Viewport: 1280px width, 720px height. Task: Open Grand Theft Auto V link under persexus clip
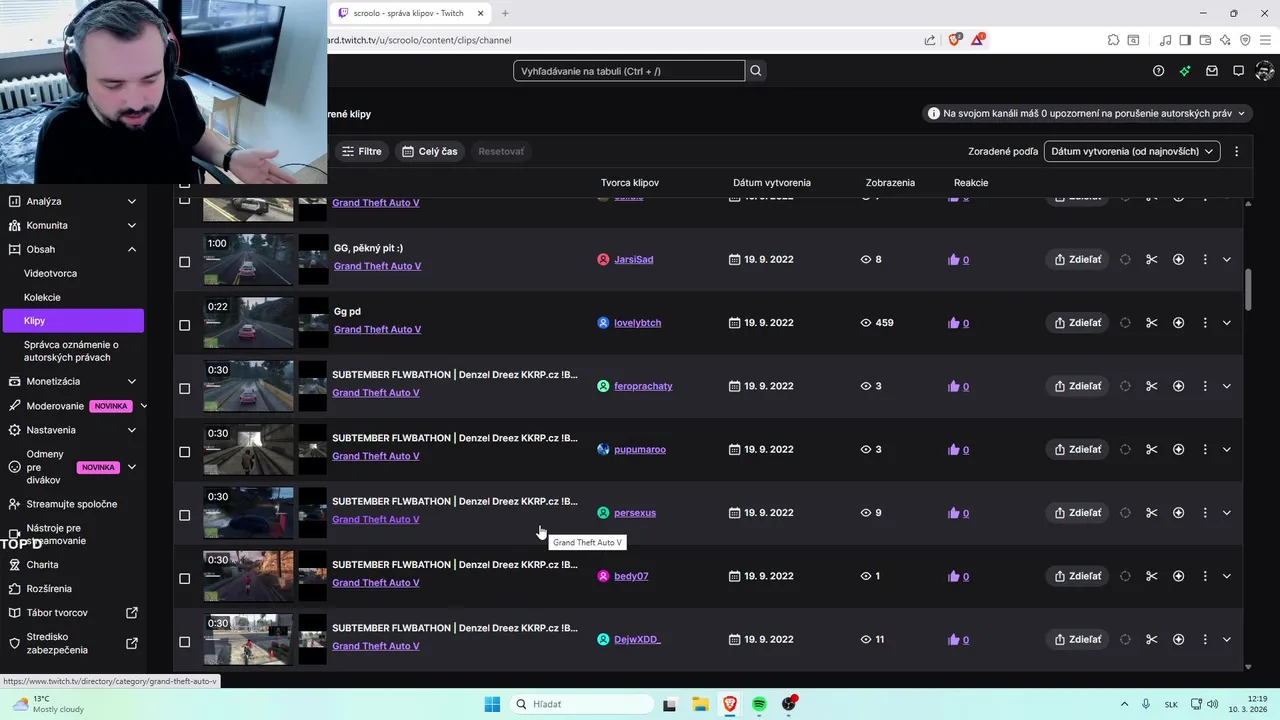tap(376, 519)
